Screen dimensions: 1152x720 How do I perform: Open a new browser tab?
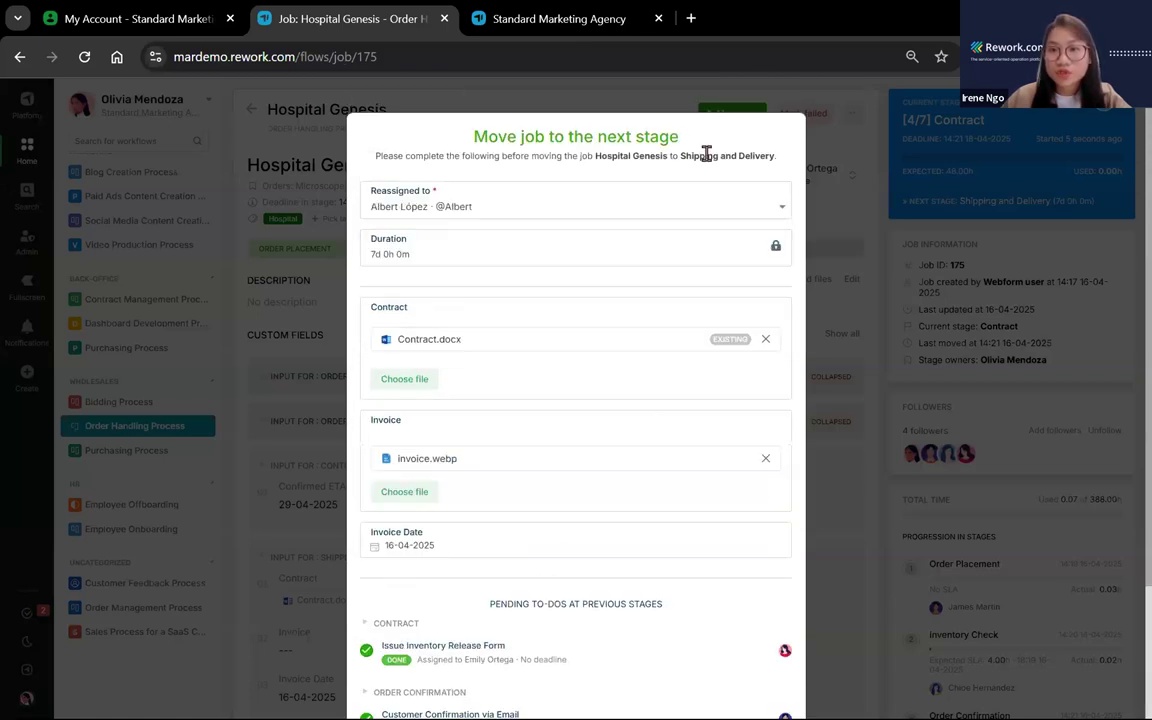pos(691,18)
